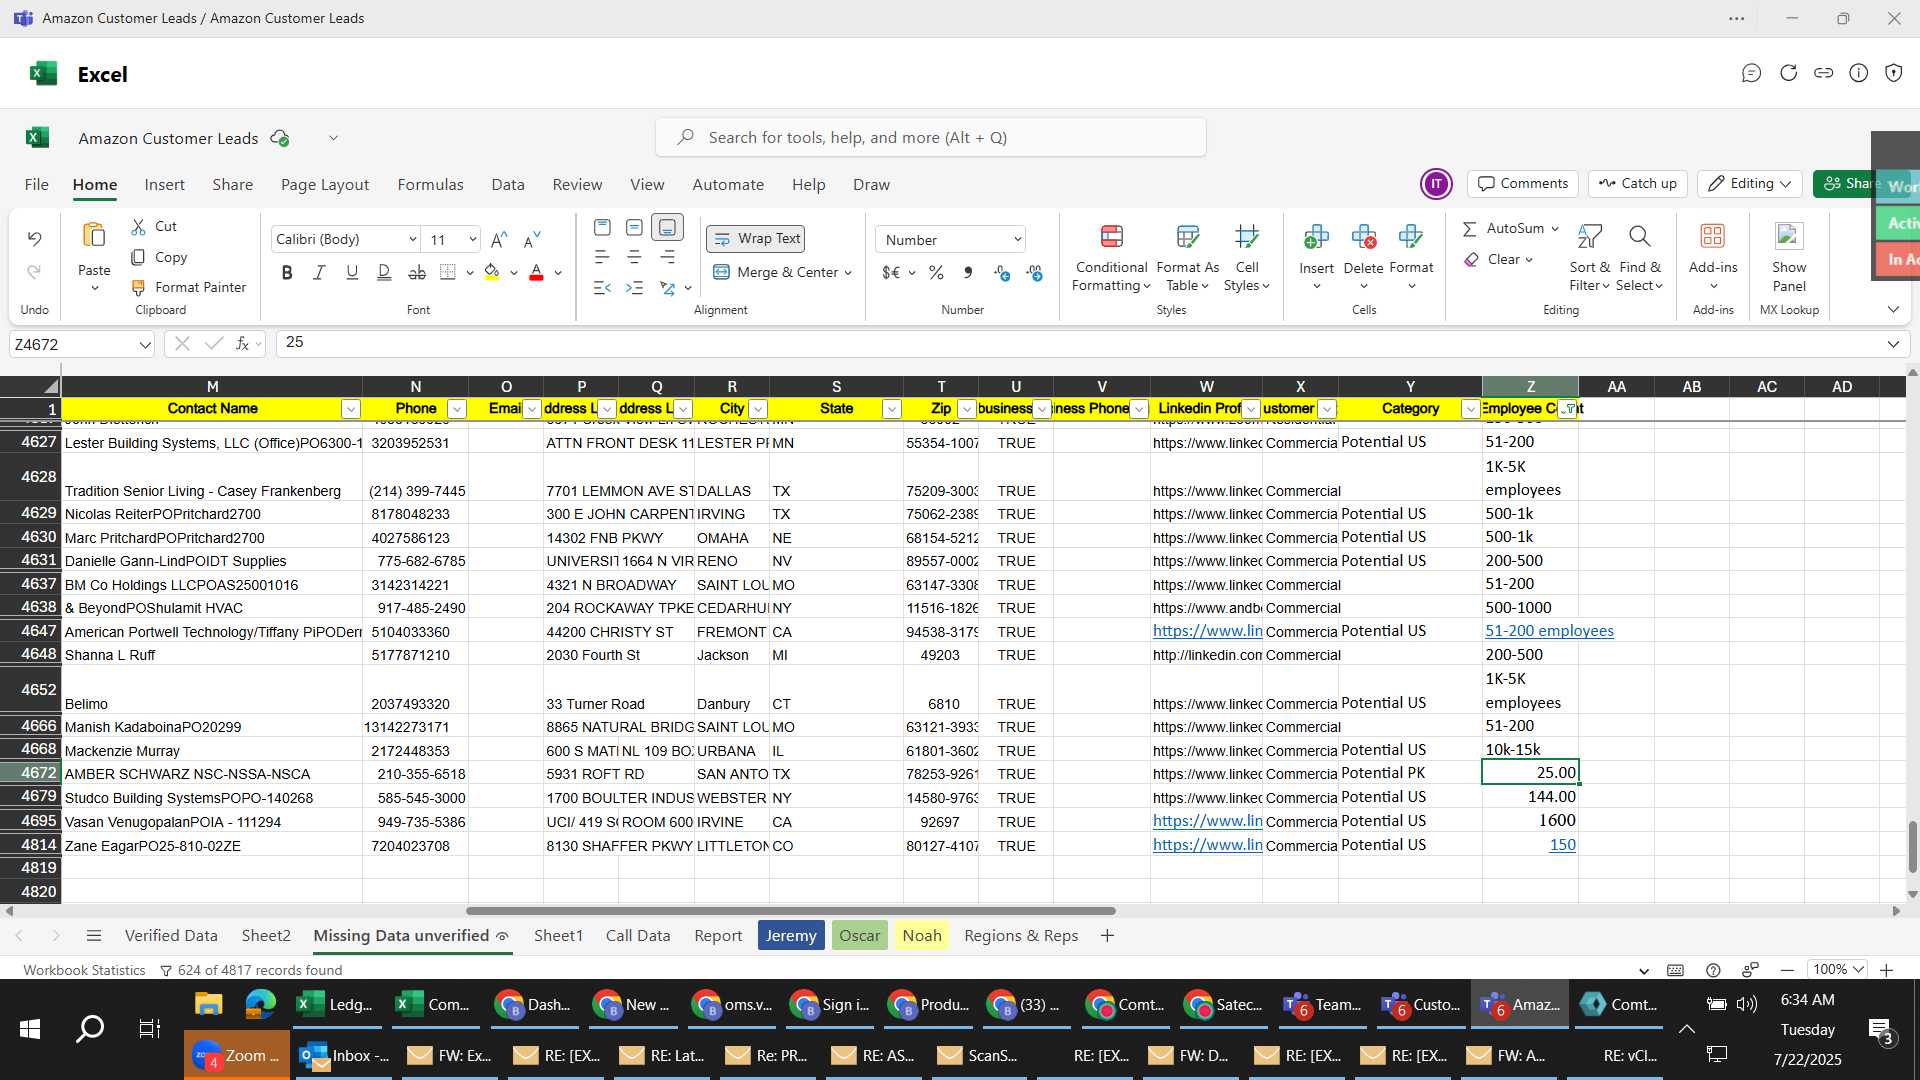Expand the formula bar chevron
The width and height of the screenshot is (1920, 1080).
pyautogui.click(x=1893, y=344)
